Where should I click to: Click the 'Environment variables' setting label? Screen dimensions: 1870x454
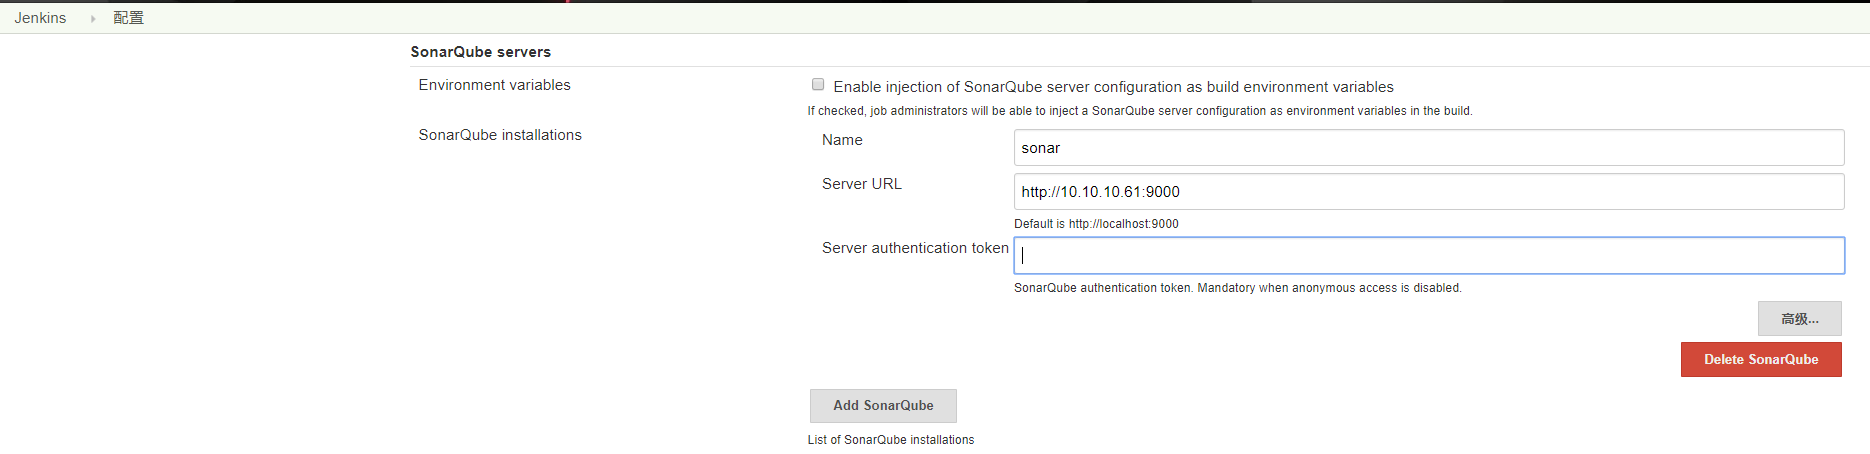tap(494, 85)
